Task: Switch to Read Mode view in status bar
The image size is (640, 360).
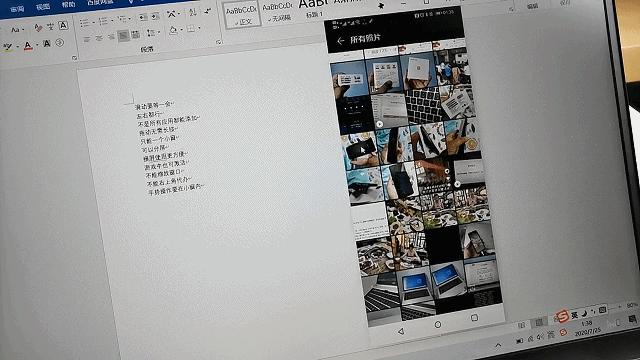Action: [x=521, y=325]
